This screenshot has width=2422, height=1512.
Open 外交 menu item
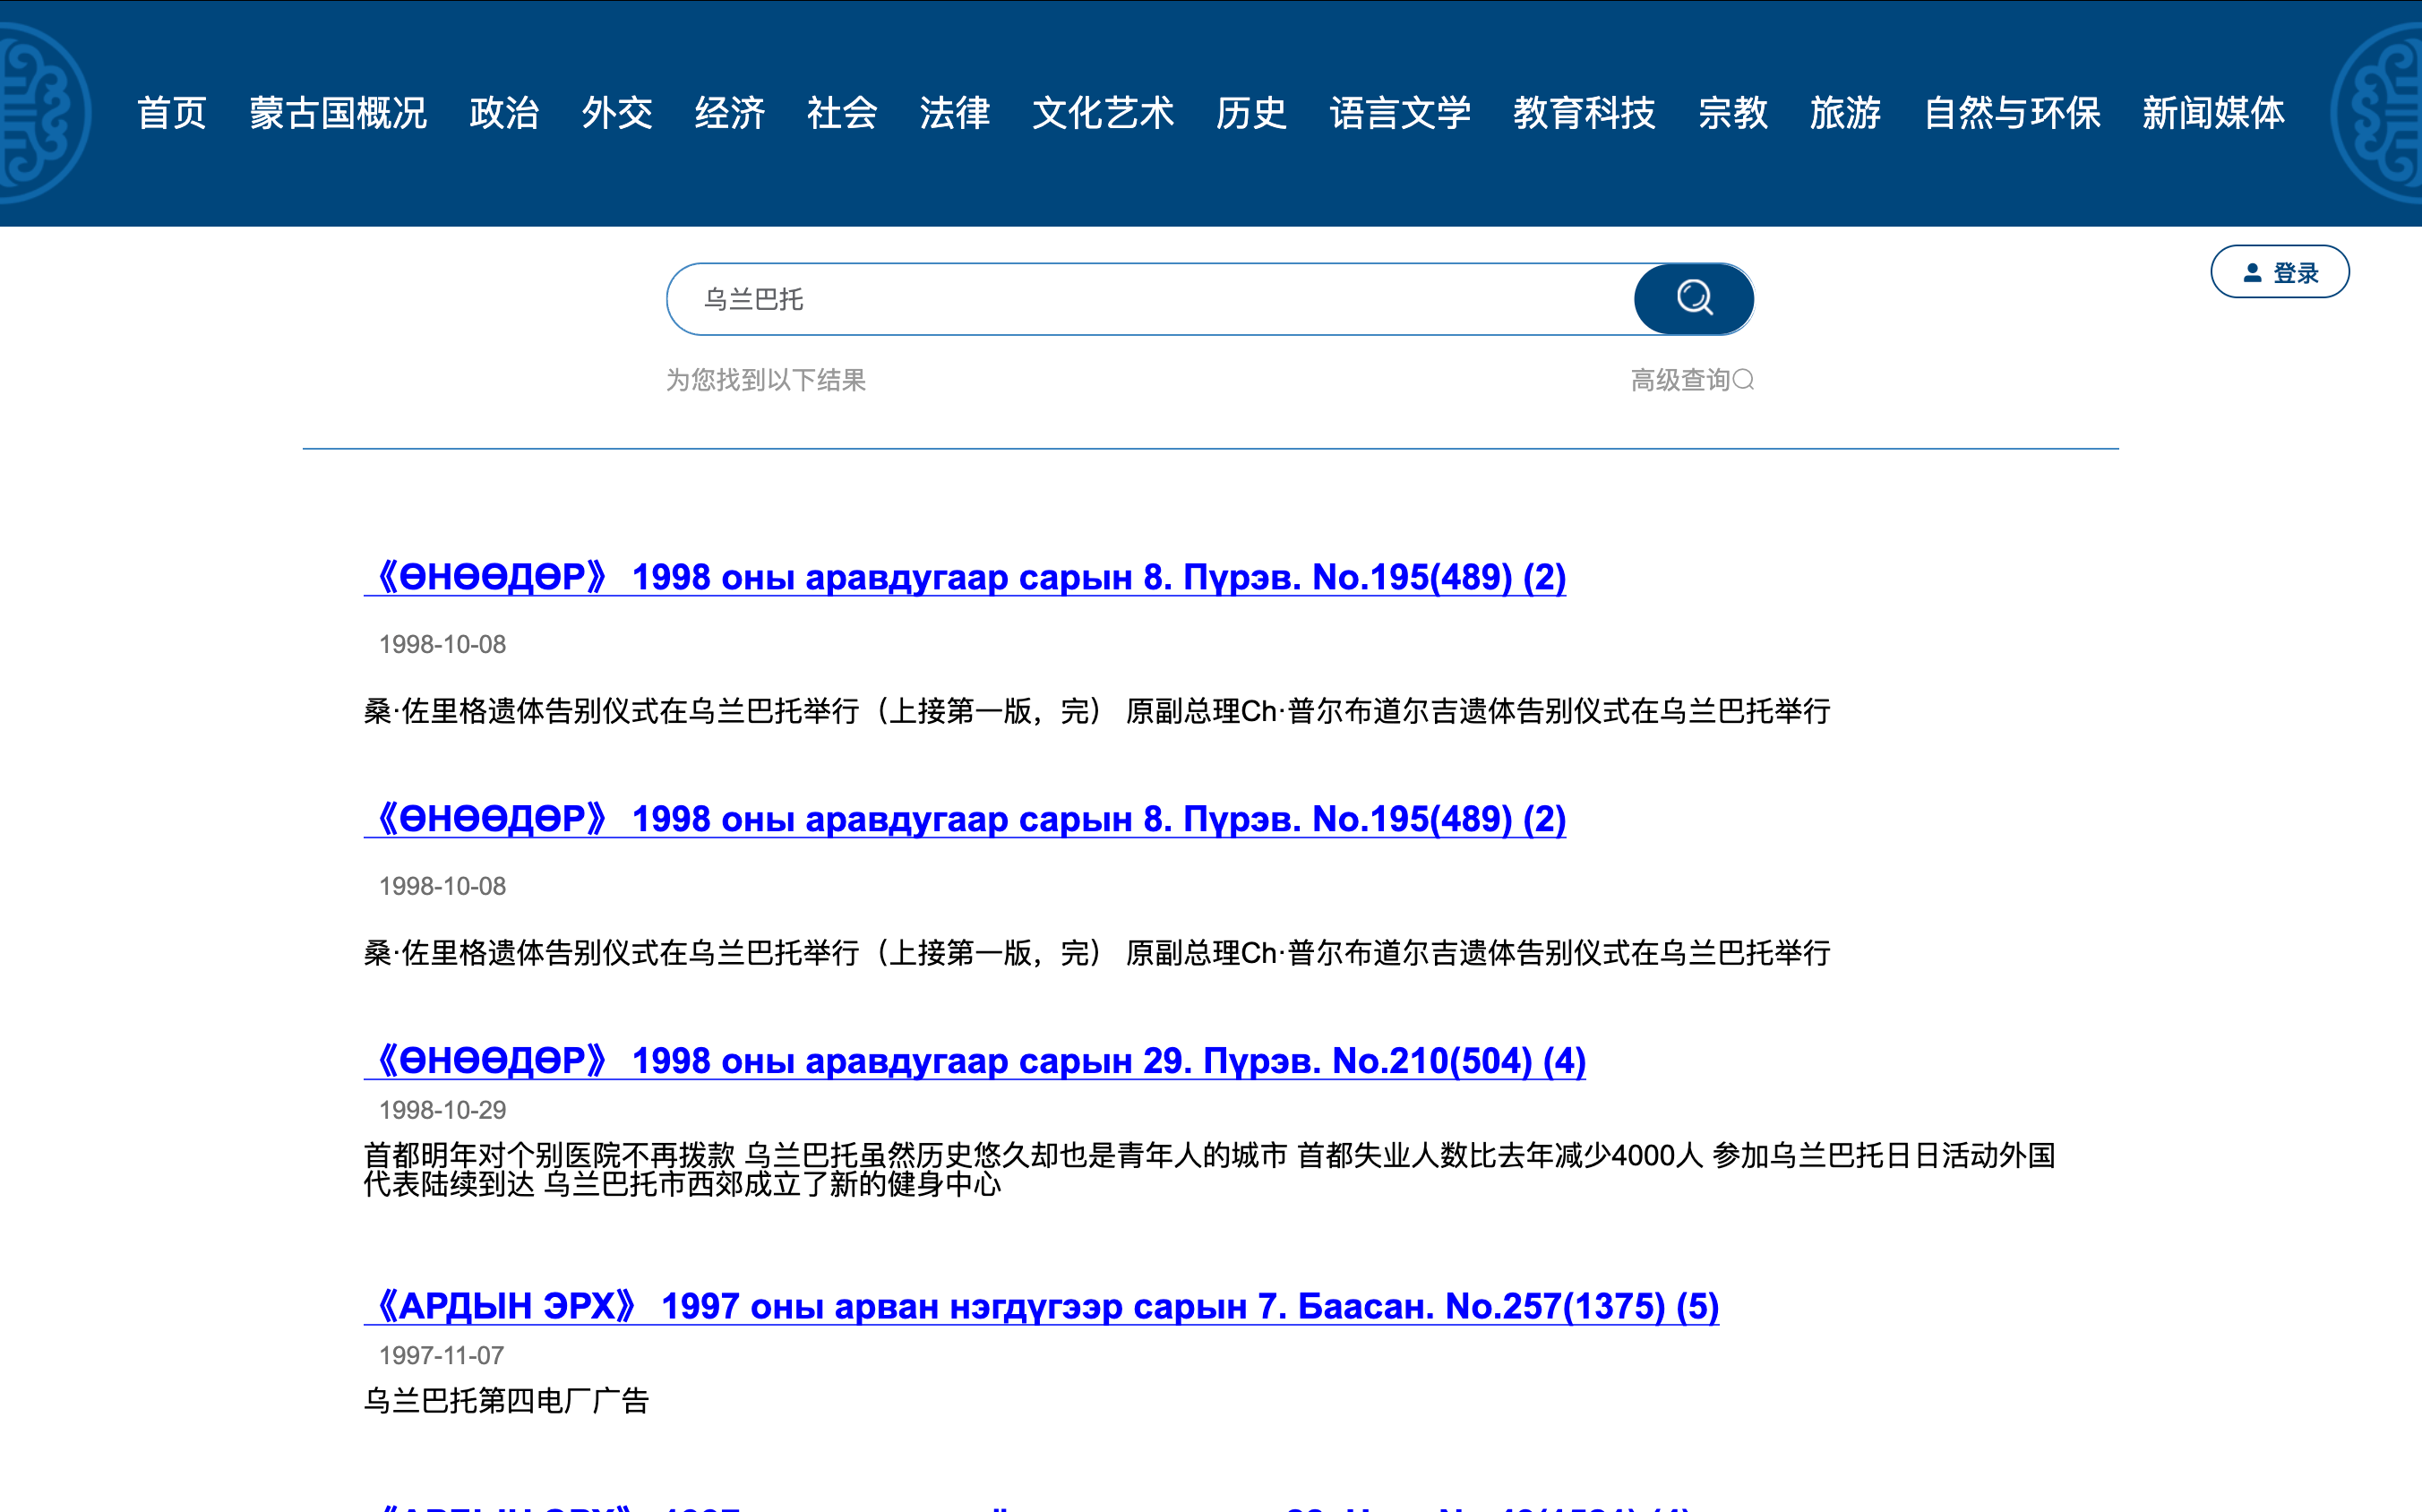pyautogui.click(x=617, y=113)
